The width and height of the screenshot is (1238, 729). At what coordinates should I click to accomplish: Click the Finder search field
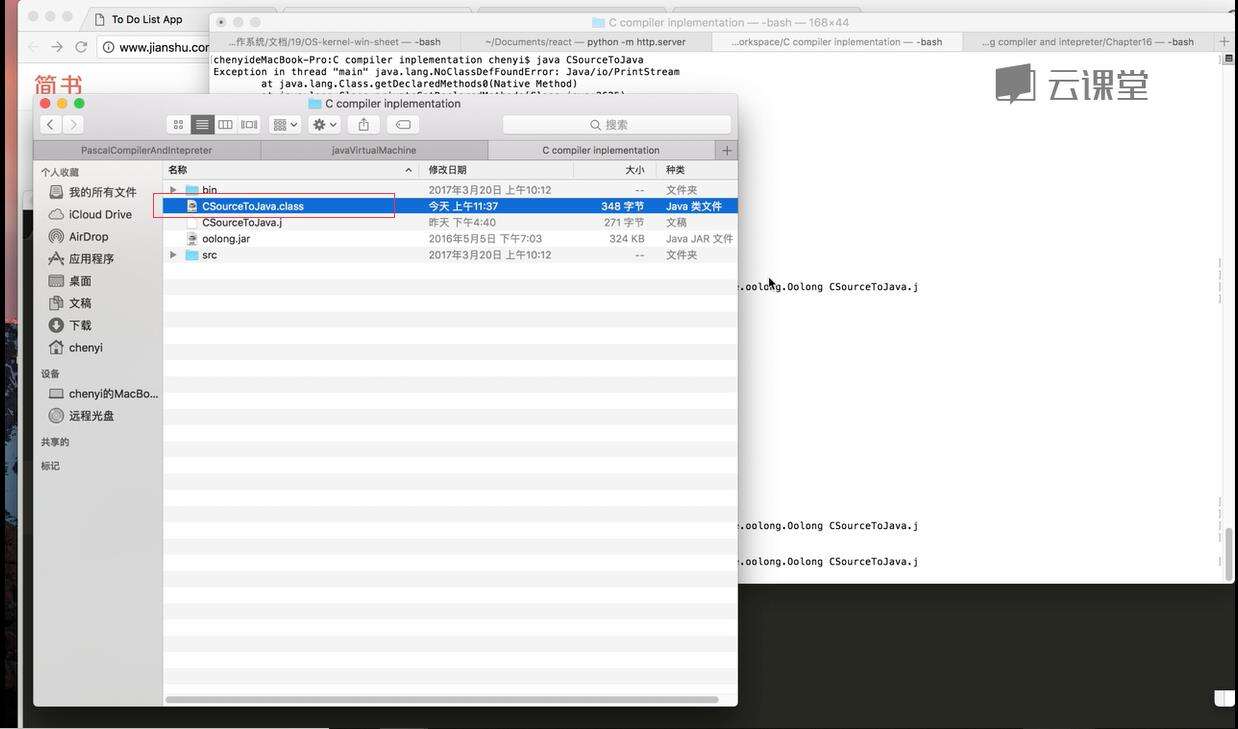[x=616, y=125]
